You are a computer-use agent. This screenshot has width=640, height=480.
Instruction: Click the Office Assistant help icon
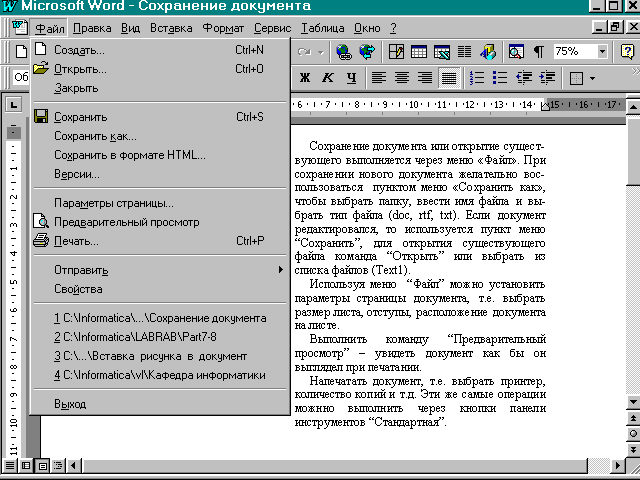pyautogui.click(x=627, y=52)
